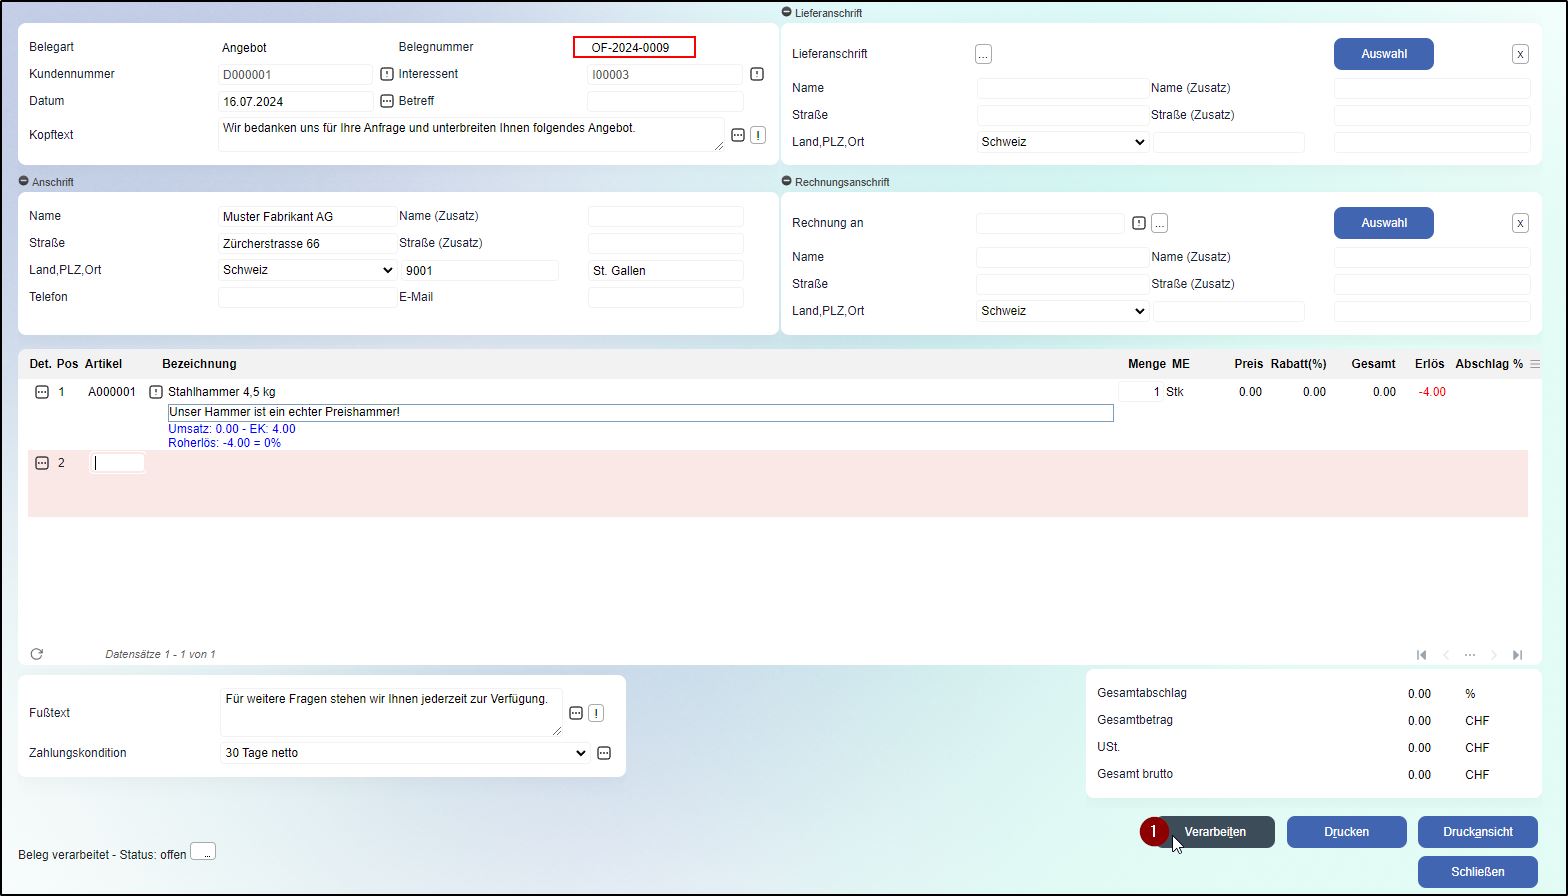The height and width of the screenshot is (896, 1568).
Task: Click the ellipsis icon next to Zahlungskondition
Action: (x=604, y=753)
